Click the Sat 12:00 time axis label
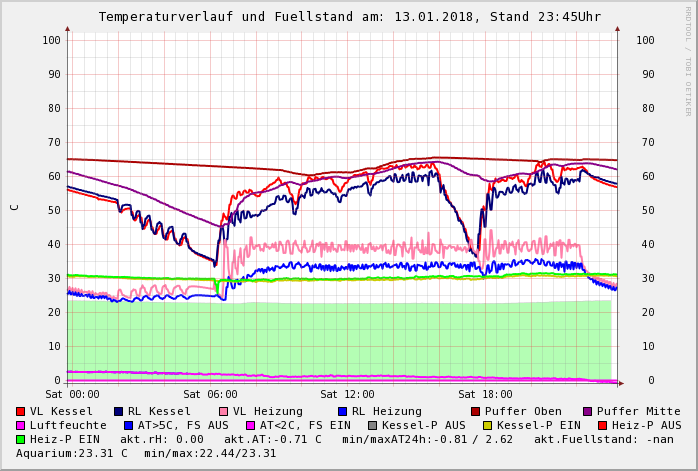The height and width of the screenshot is (471, 698). 347,394
